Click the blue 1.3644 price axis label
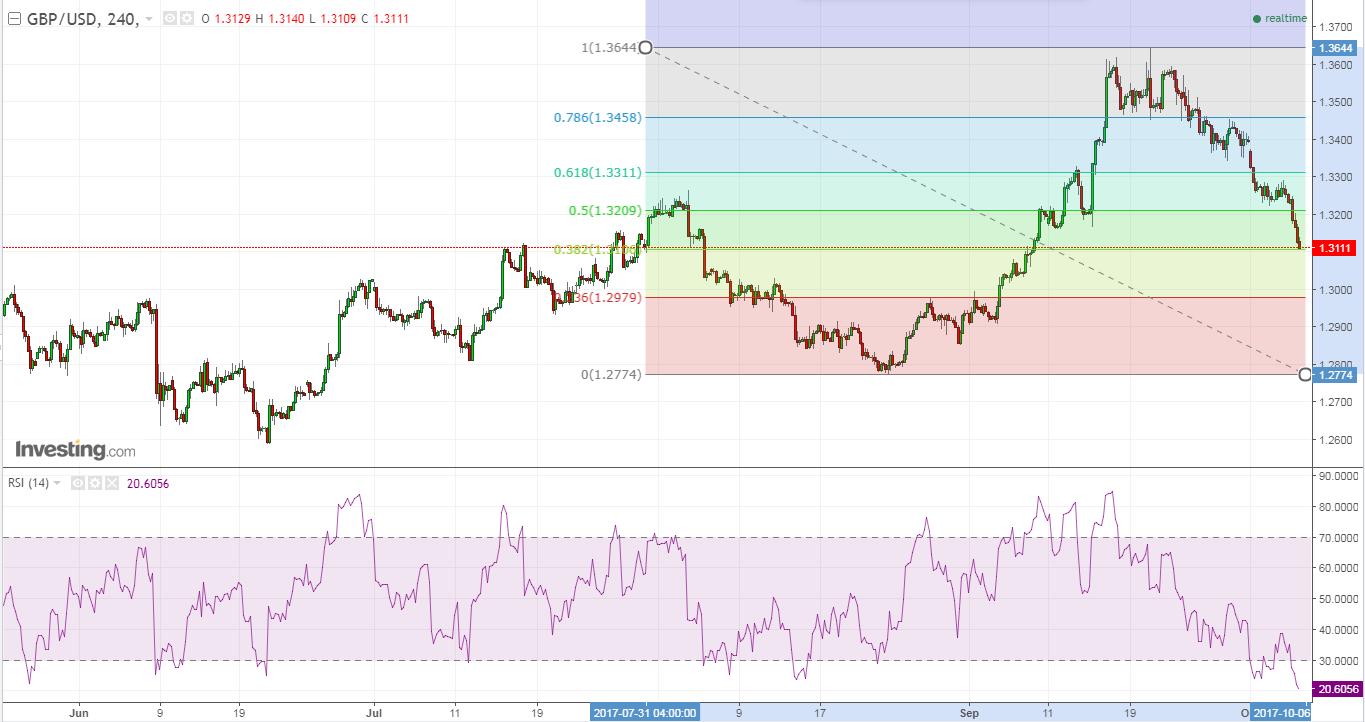 point(1335,48)
